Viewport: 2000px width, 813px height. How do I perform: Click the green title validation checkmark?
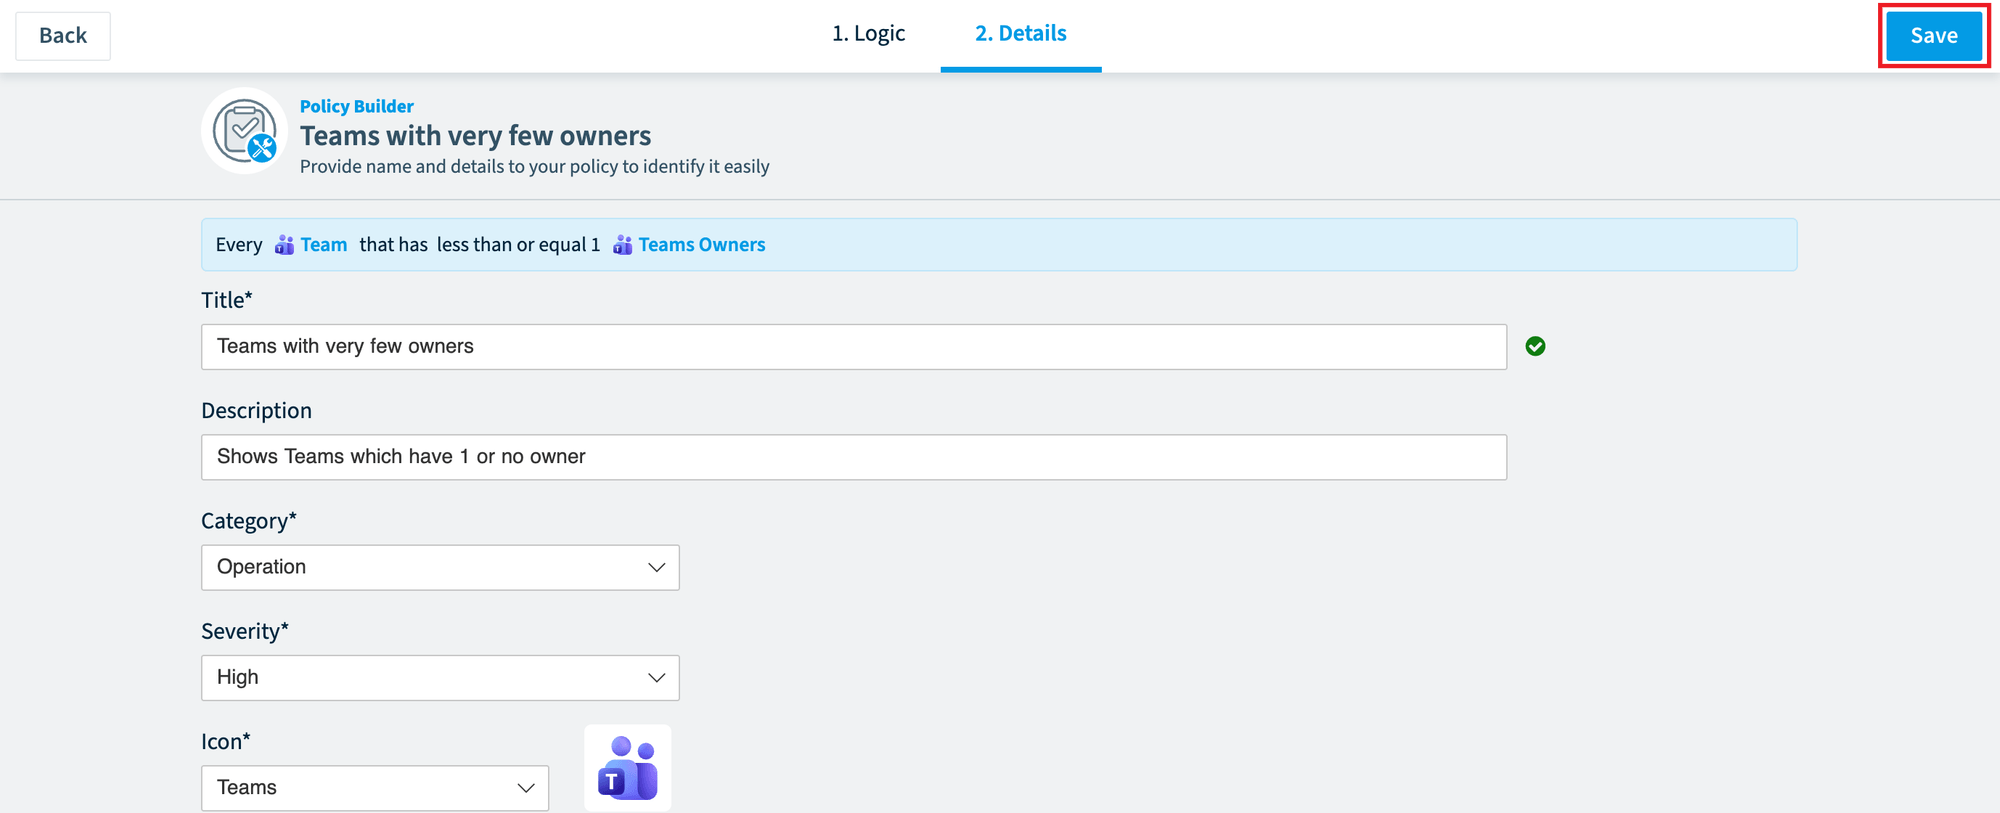pos(1535,346)
